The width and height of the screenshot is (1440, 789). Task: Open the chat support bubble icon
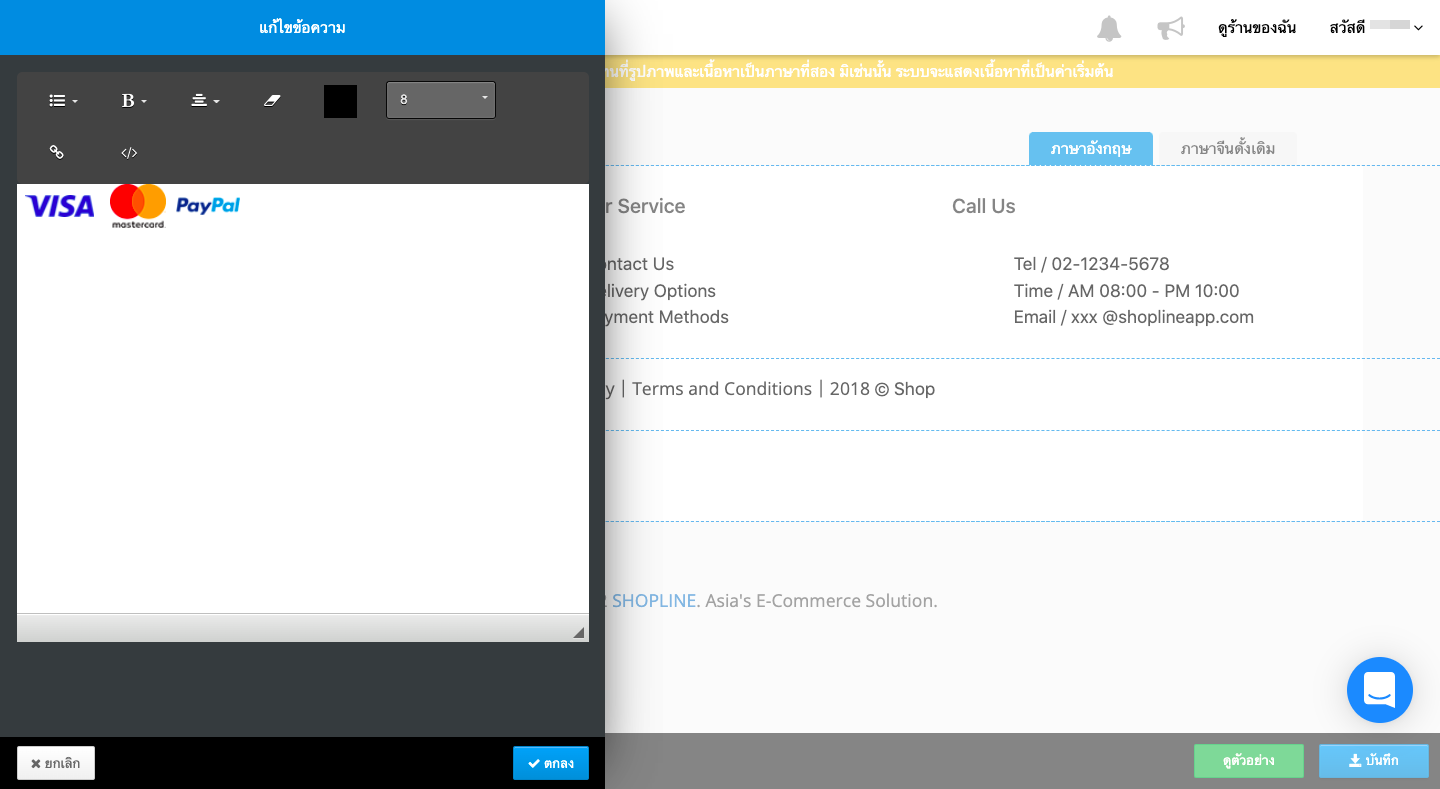click(1380, 690)
